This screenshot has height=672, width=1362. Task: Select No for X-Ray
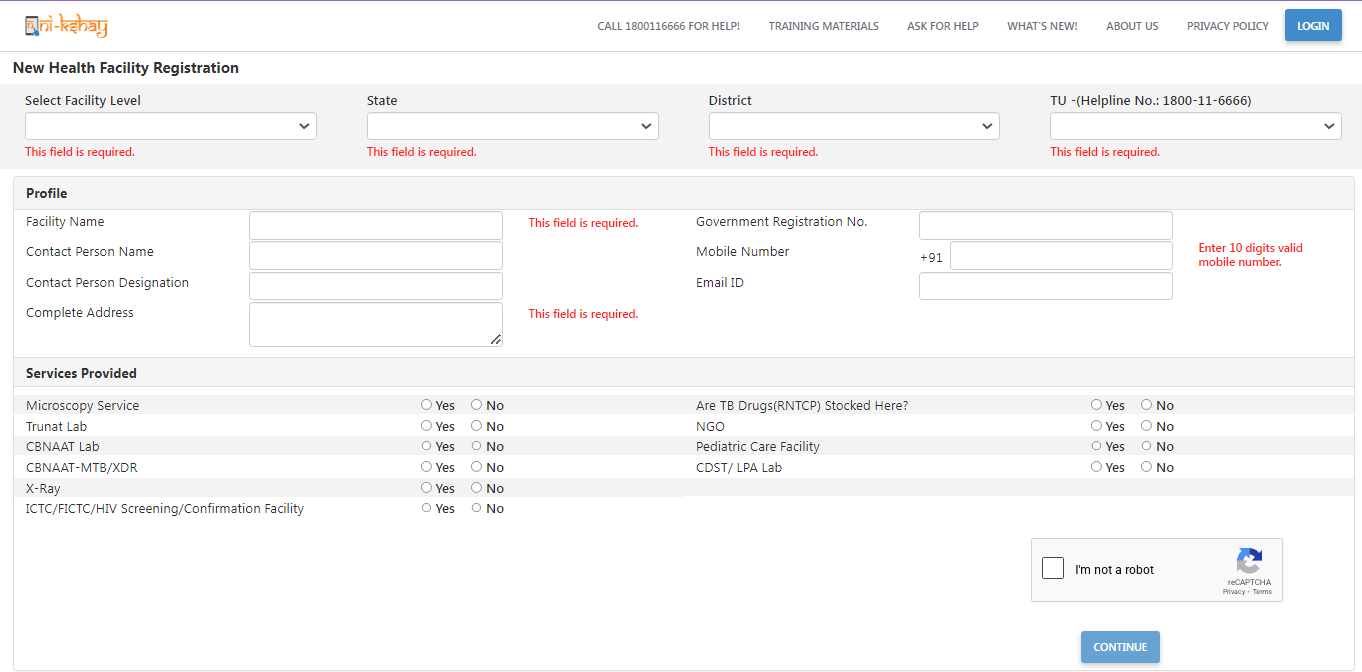[x=477, y=488]
